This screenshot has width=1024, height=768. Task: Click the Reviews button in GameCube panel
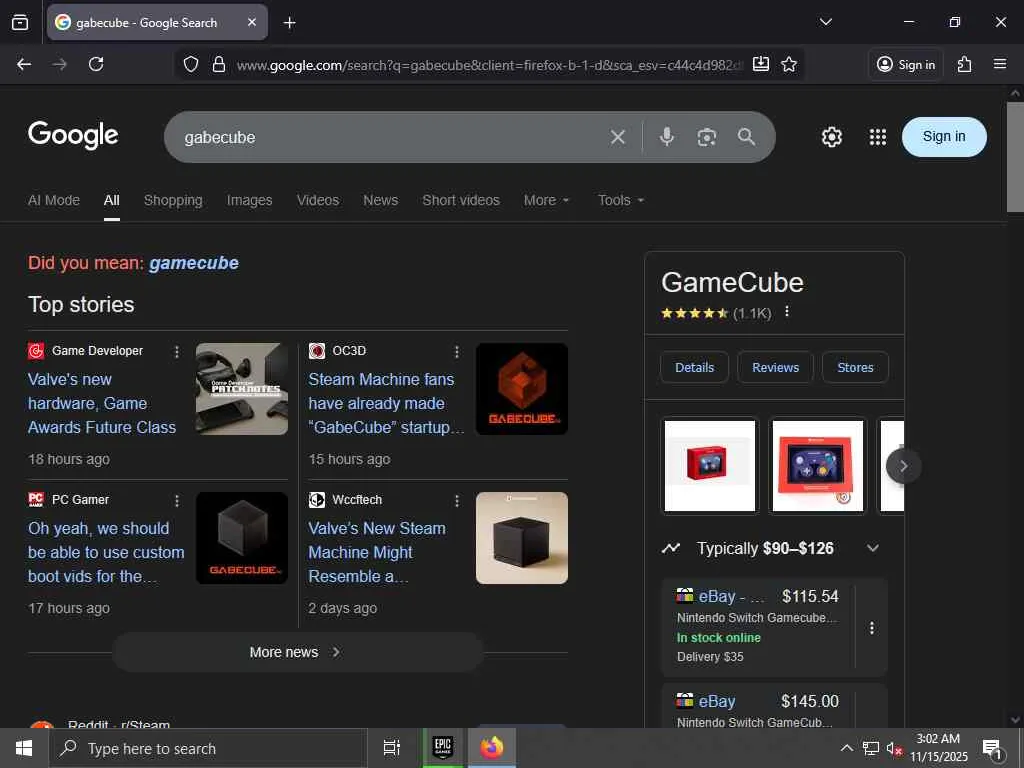pyautogui.click(x=775, y=367)
